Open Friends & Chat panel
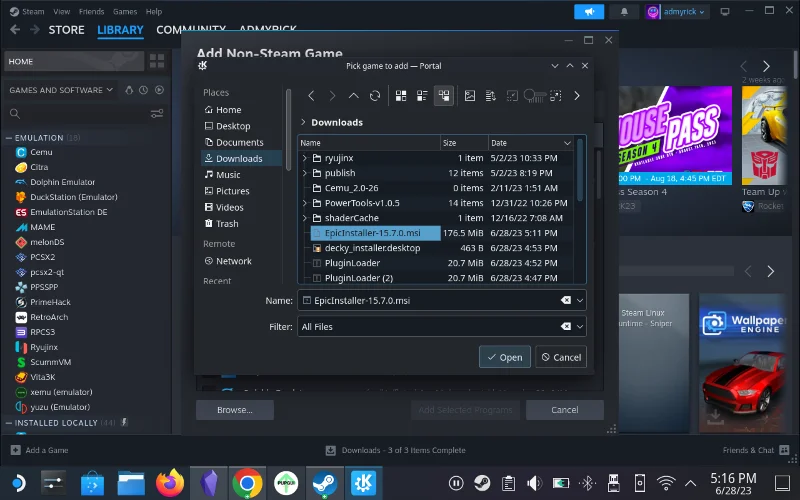 coord(756,450)
